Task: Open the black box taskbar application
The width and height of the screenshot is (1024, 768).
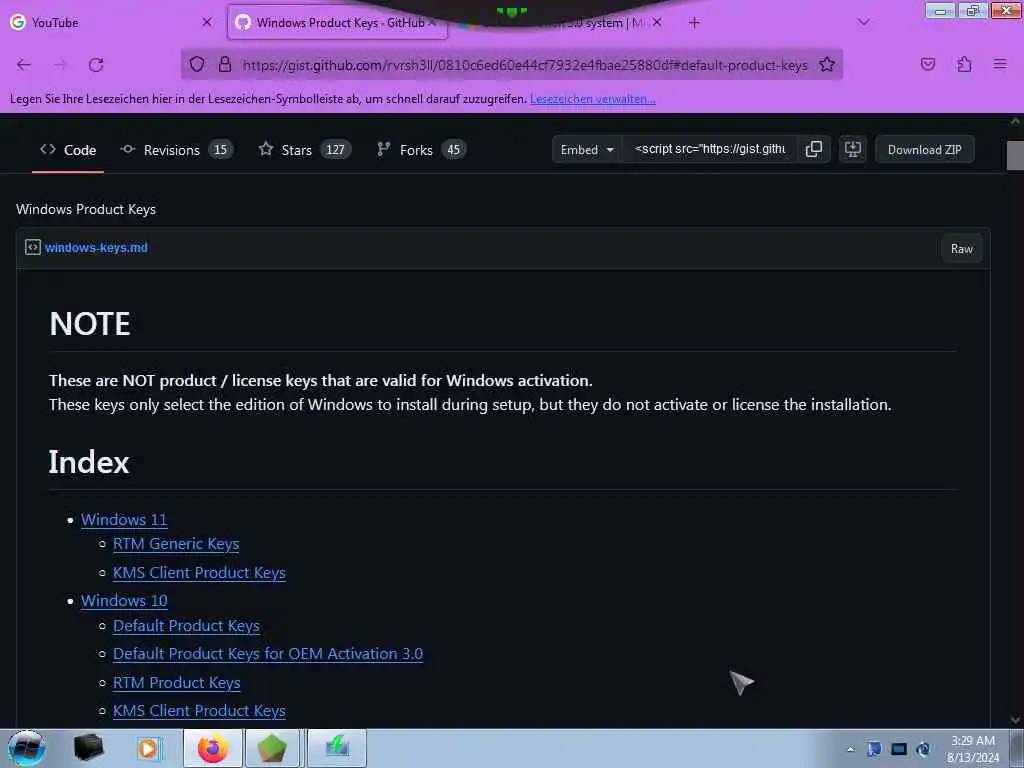Action: (88, 748)
